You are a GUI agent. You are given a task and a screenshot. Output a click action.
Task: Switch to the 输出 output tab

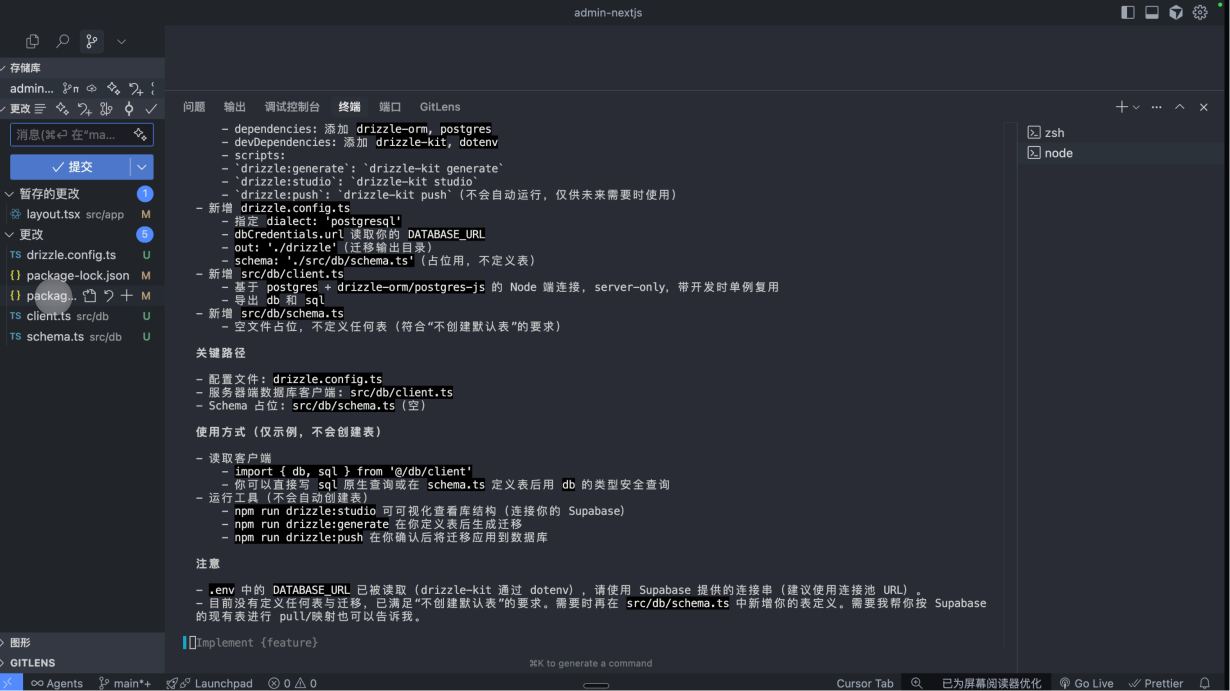pos(235,107)
